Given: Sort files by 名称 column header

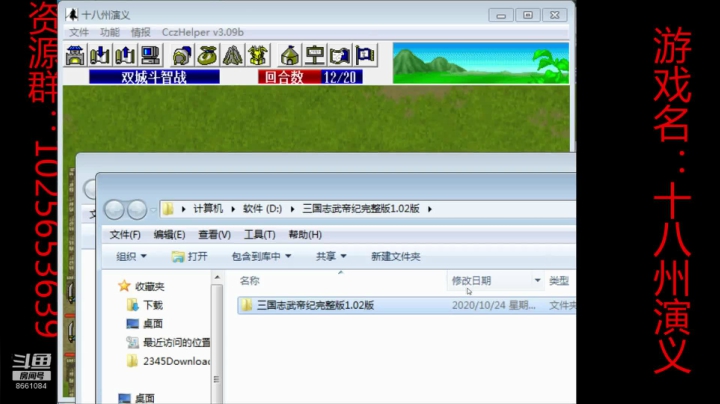Looking at the screenshot, I should [249, 281].
